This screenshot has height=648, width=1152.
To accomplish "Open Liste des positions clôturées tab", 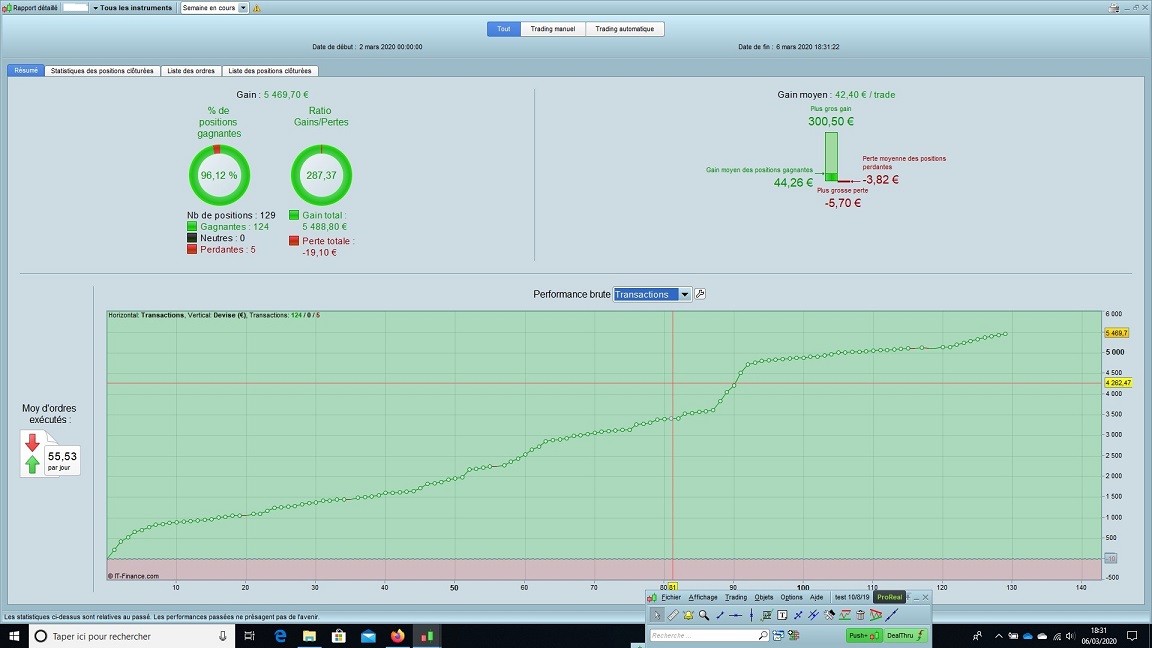I will click(270, 71).
